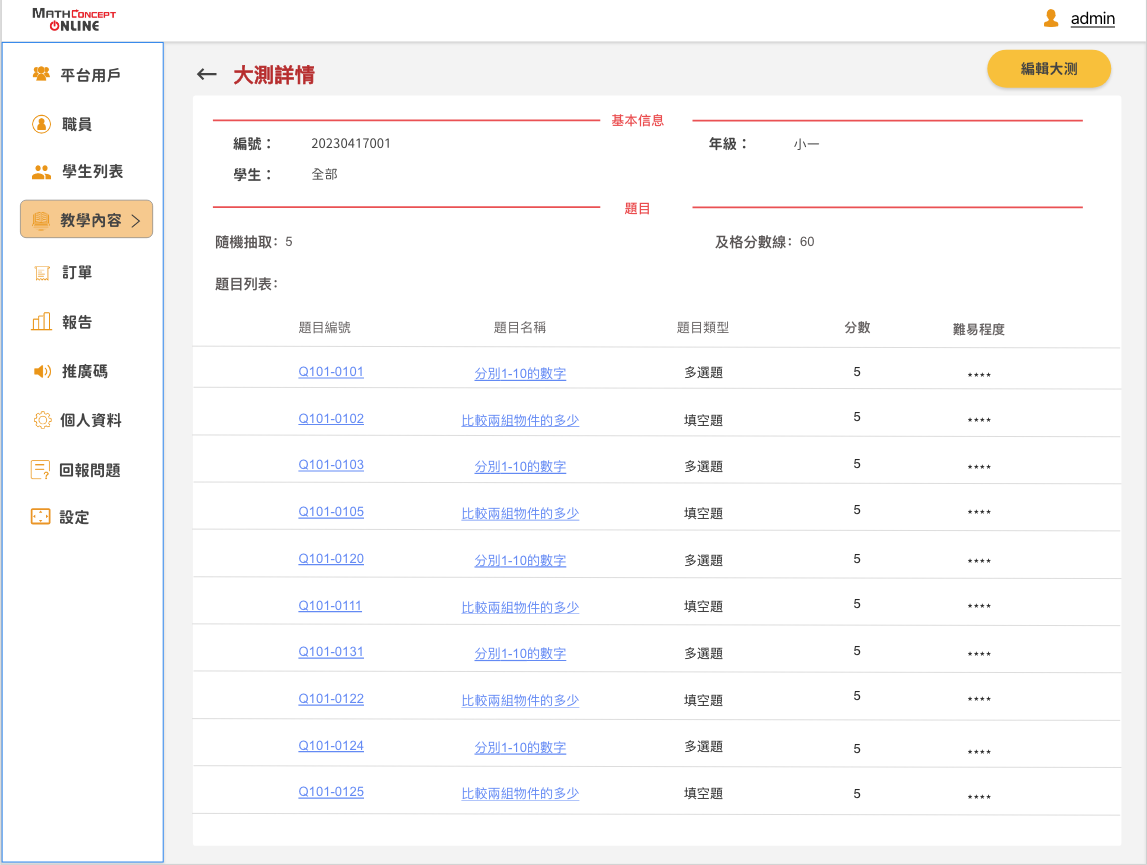Open question Q101-0122 link

pos(331,698)
